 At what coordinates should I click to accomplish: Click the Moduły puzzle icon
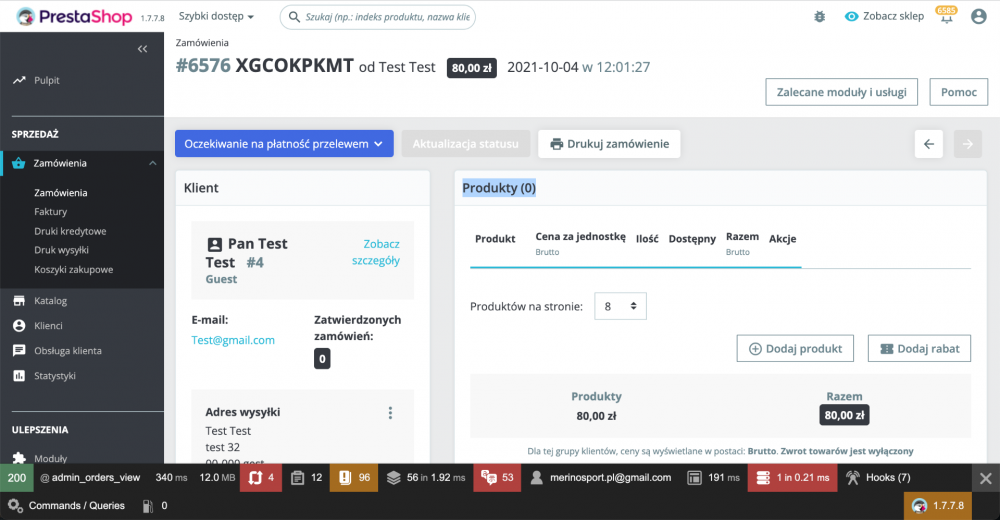tap(19, 457)
